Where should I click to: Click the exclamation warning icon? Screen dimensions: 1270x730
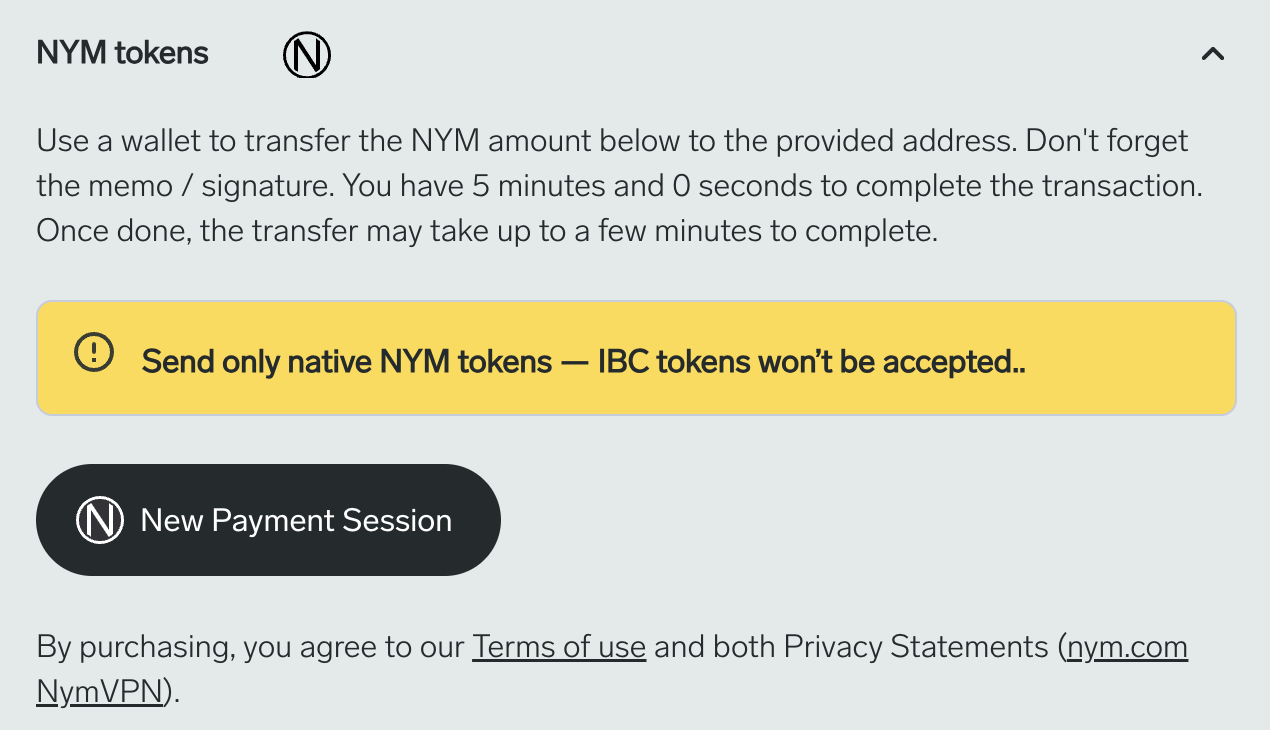pyautogui.click(x=94, y=351)
